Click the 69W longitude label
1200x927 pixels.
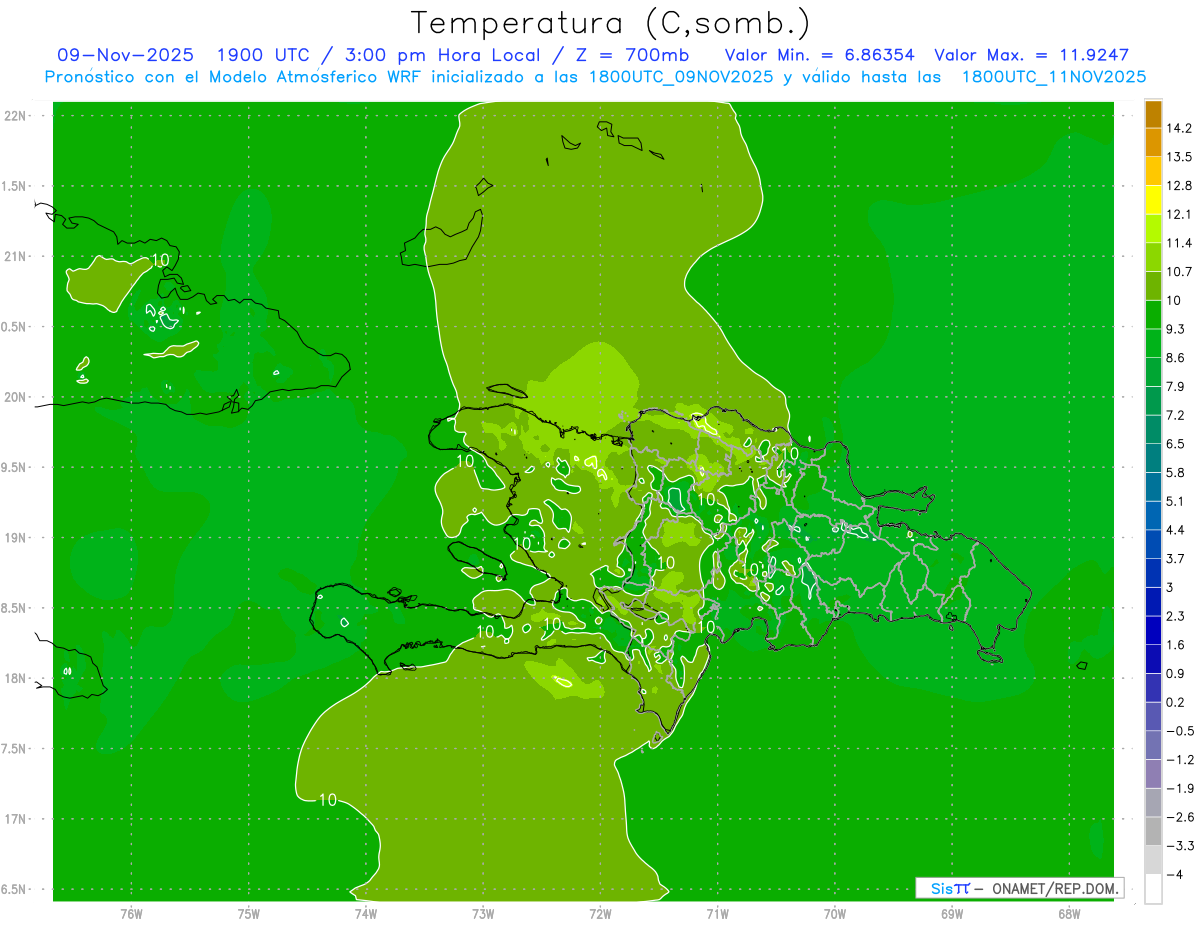(x=951, y=914)
